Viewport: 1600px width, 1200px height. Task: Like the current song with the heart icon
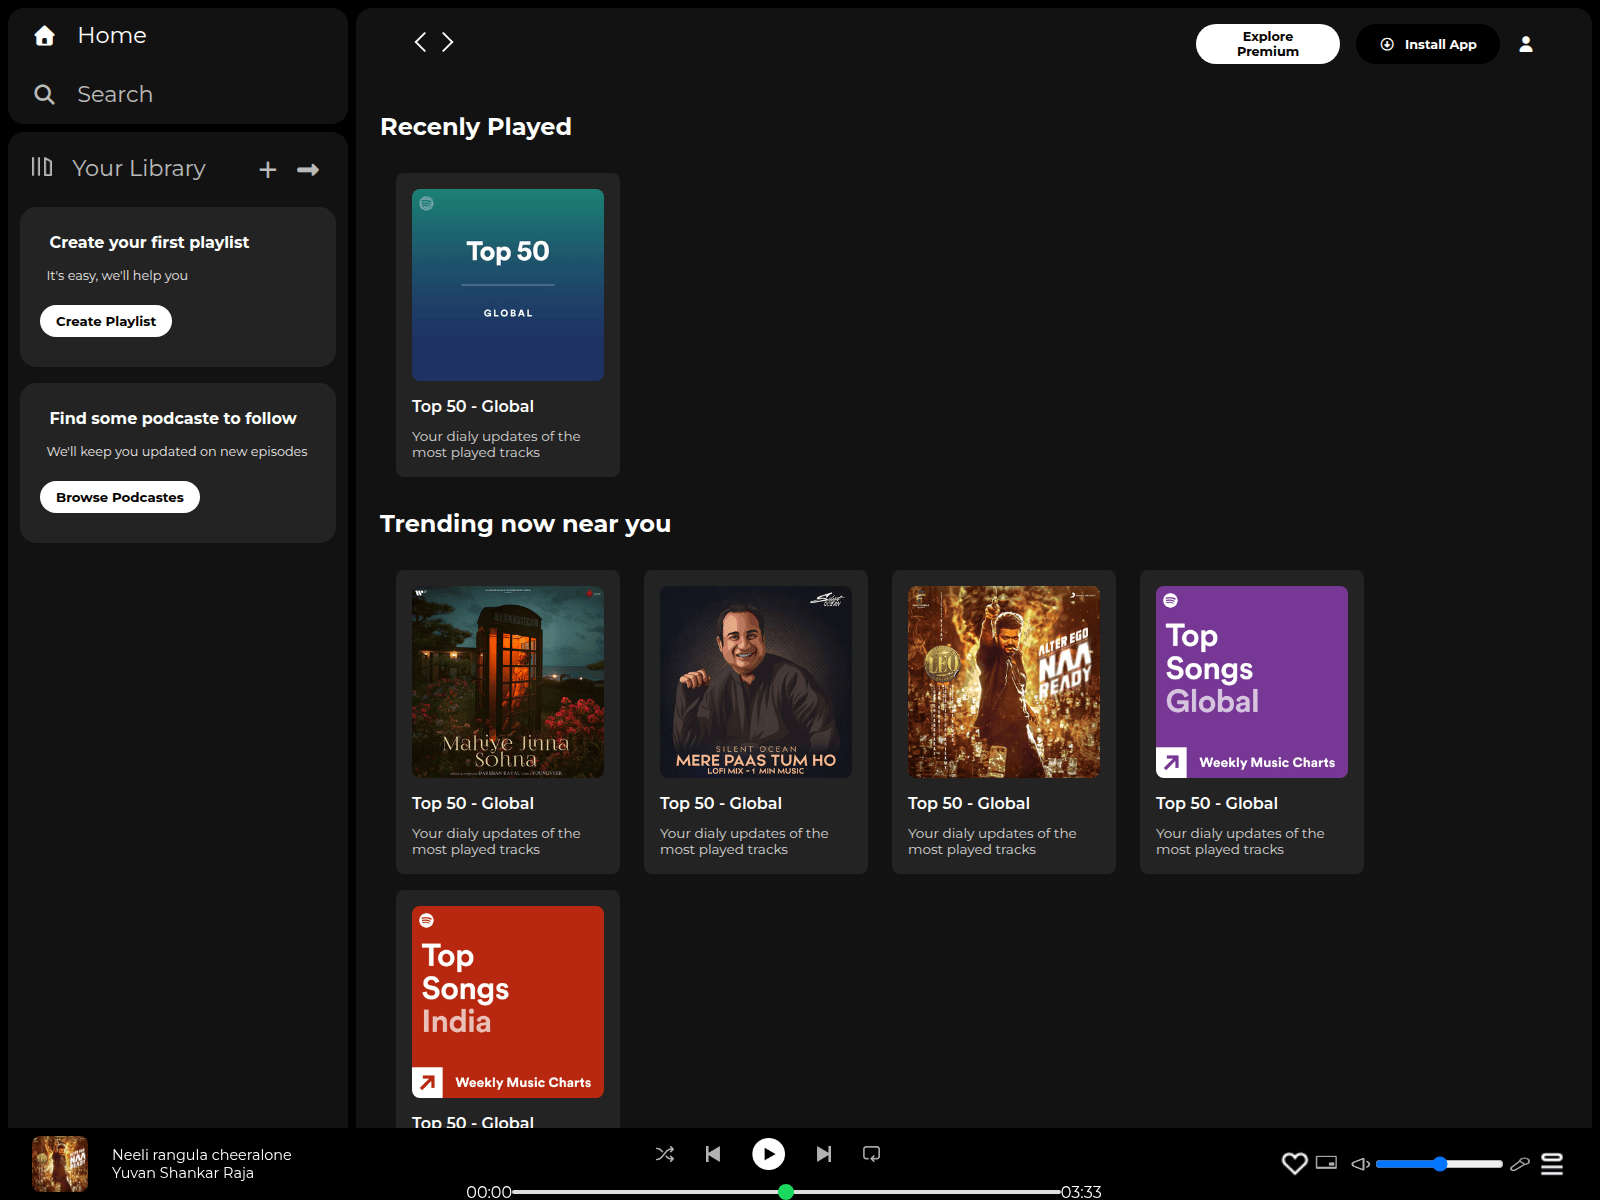pyautogui.click(x=1295, y=1163)
